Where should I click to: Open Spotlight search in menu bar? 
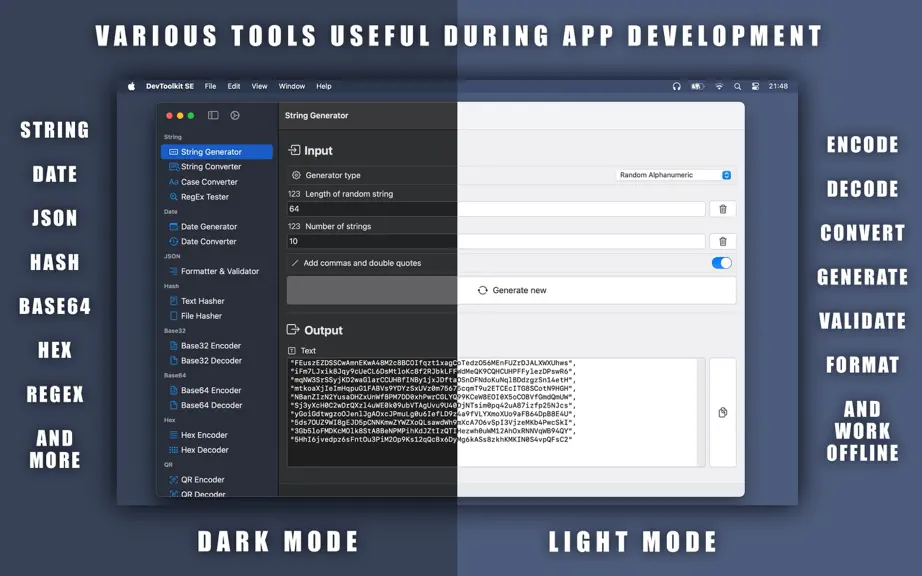[737, 86]
